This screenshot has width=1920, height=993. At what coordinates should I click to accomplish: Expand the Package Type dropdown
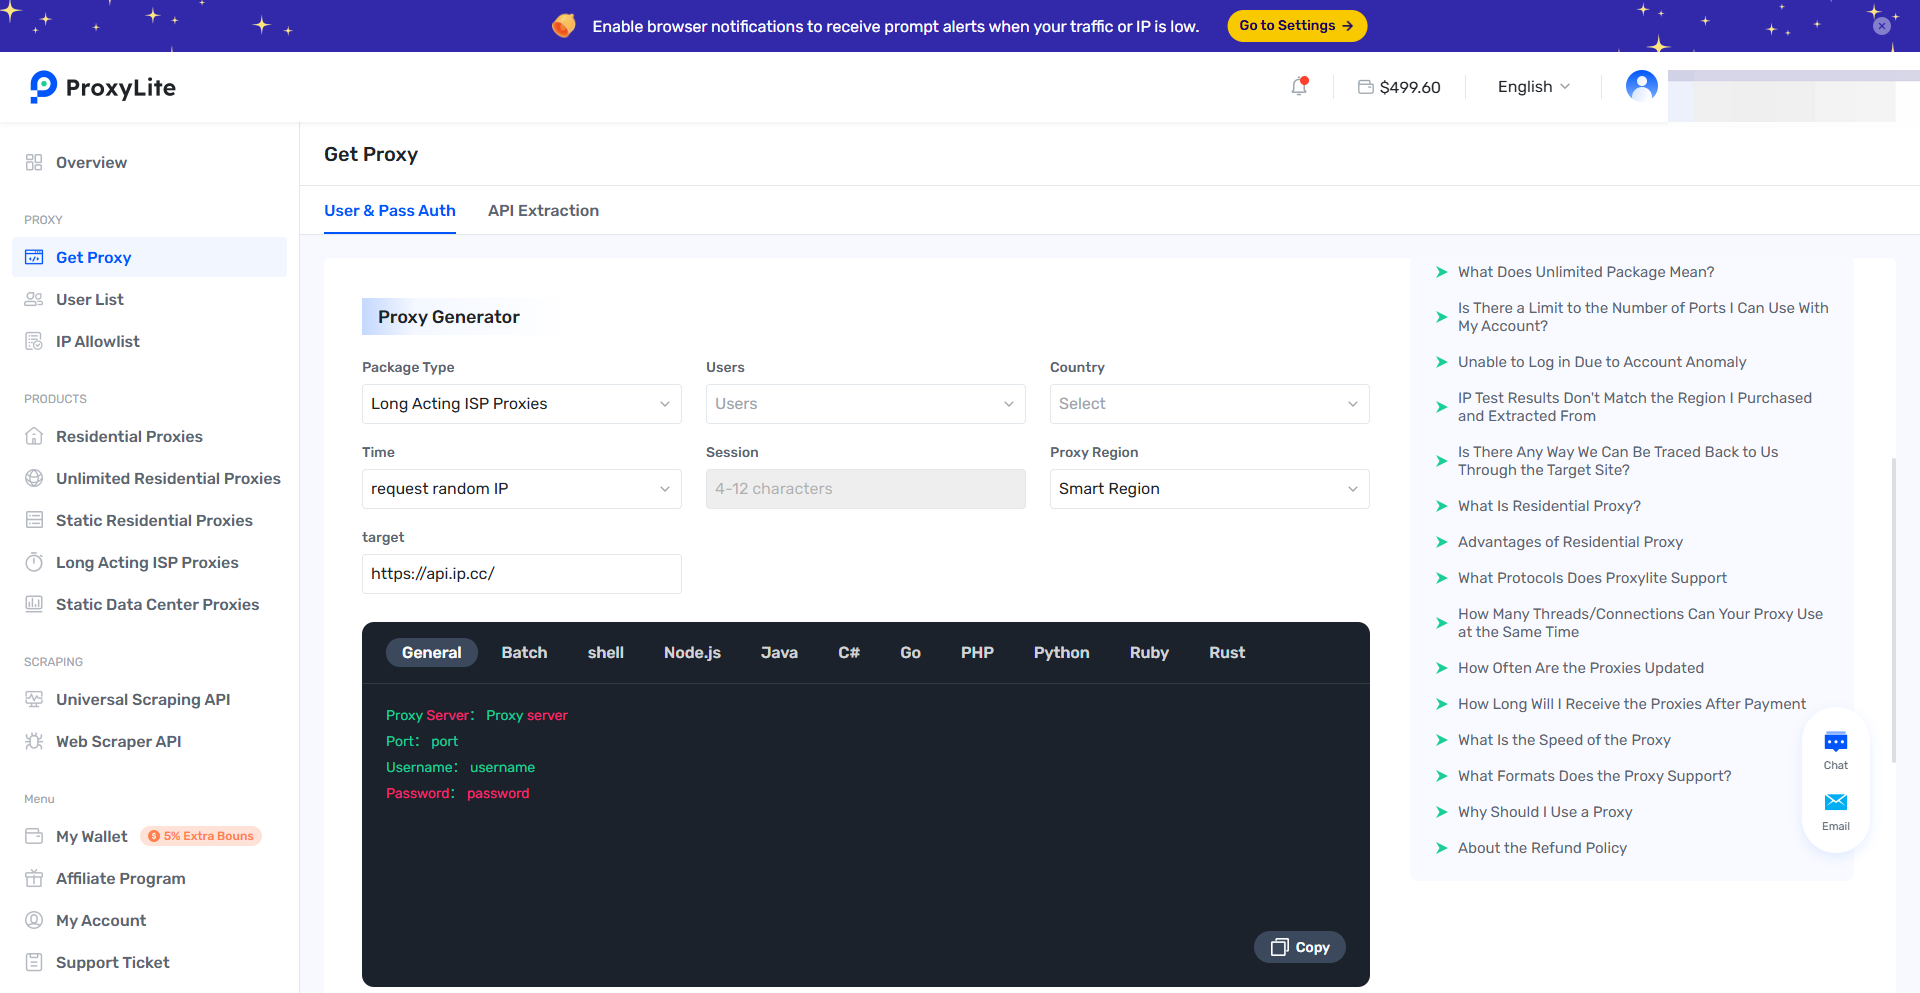tap(521, 404)
